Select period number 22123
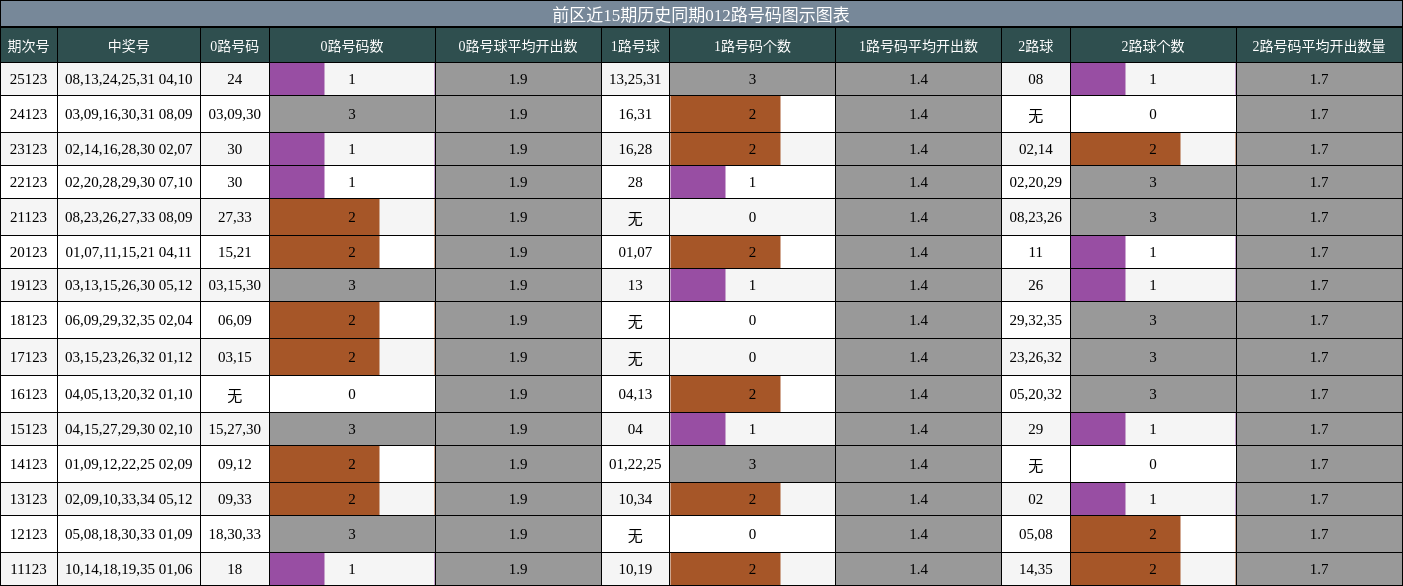1403x586 pixels. coord(29,182)
